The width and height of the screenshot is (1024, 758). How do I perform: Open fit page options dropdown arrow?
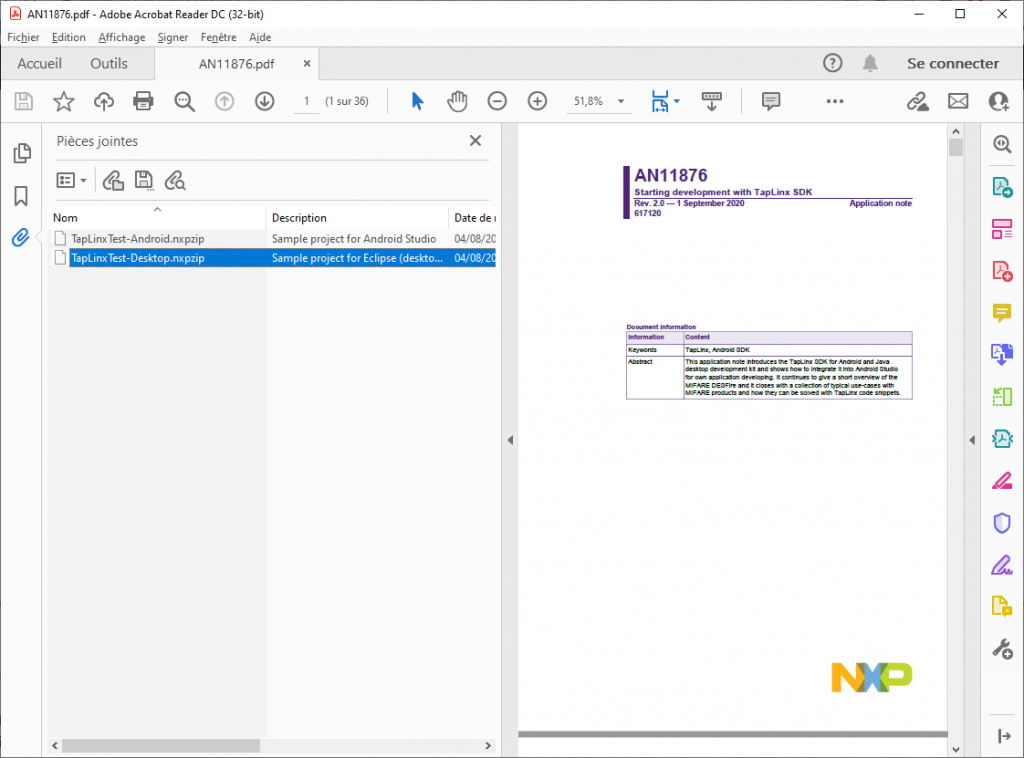(x=677, y=101)
